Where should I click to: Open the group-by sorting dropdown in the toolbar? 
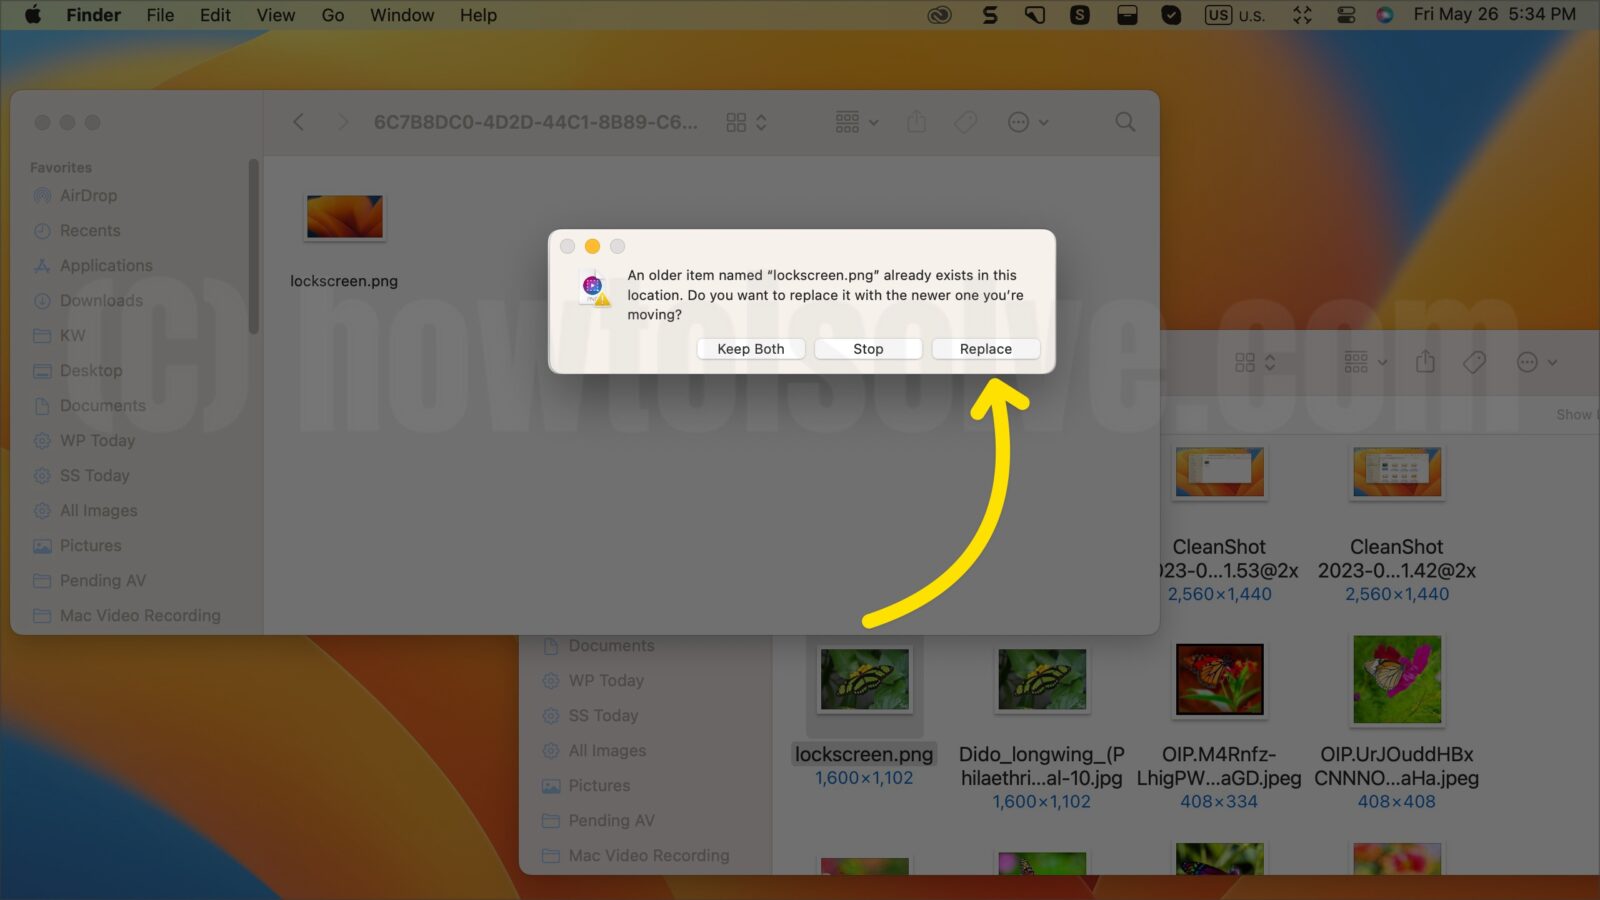pos(854,121)
